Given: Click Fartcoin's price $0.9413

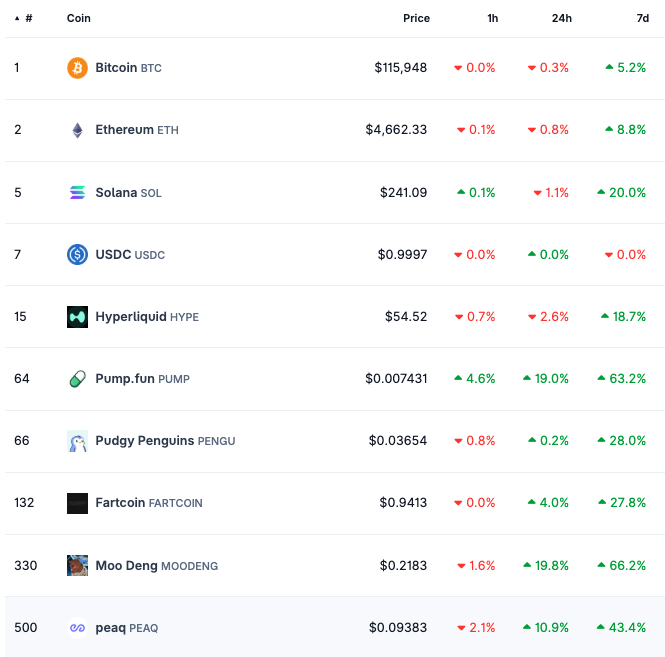Looking at the screenshot, I should [403, 503].
